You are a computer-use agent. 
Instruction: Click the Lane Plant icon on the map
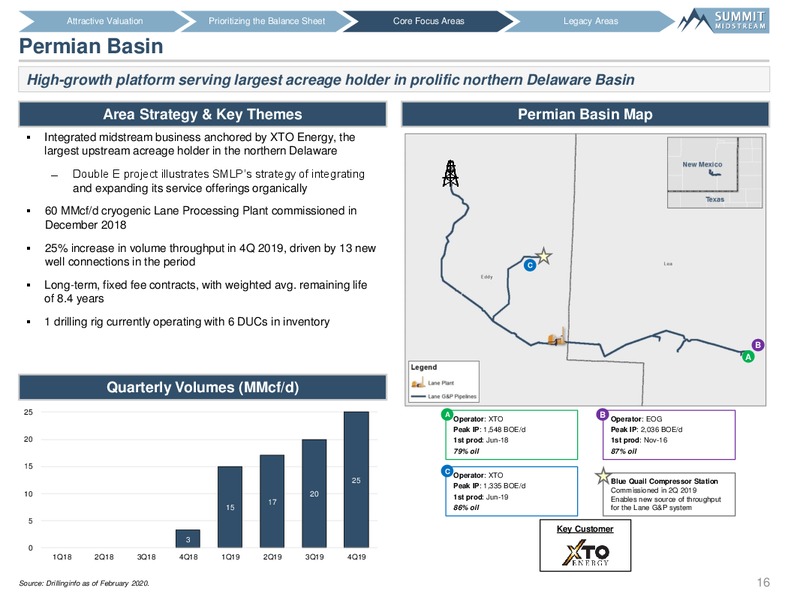coord(557,338)
